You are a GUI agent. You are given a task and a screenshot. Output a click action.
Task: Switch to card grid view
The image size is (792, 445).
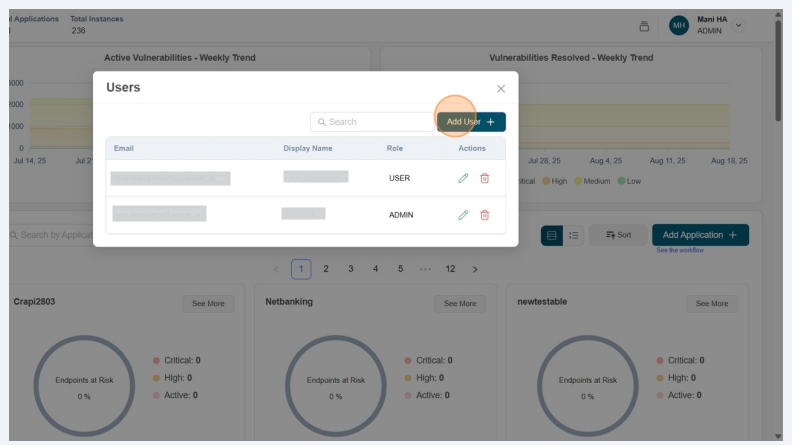pyautogui.click(x=551, y=235)
